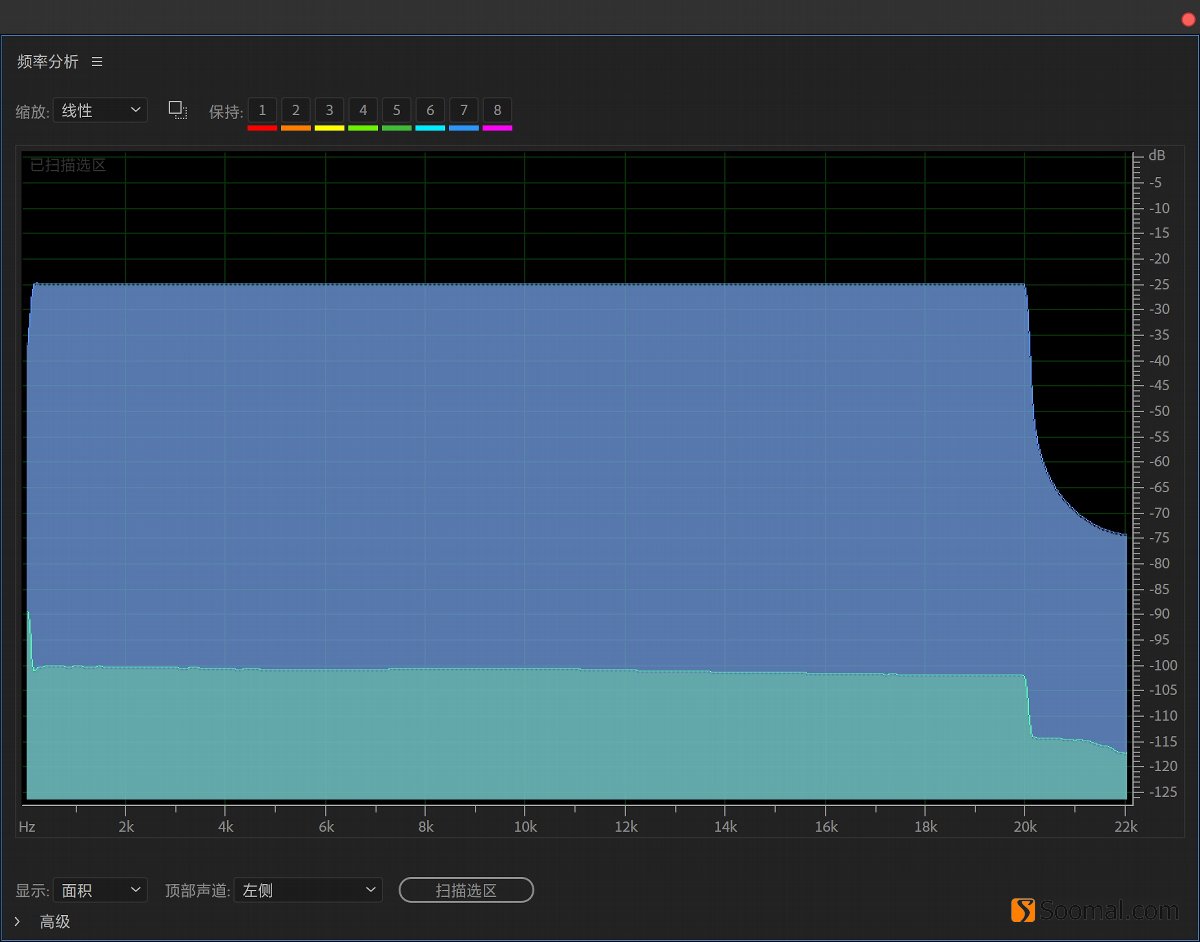Select hold snapshot slot 2
The image size is (1200, 942).
point(296,110)
